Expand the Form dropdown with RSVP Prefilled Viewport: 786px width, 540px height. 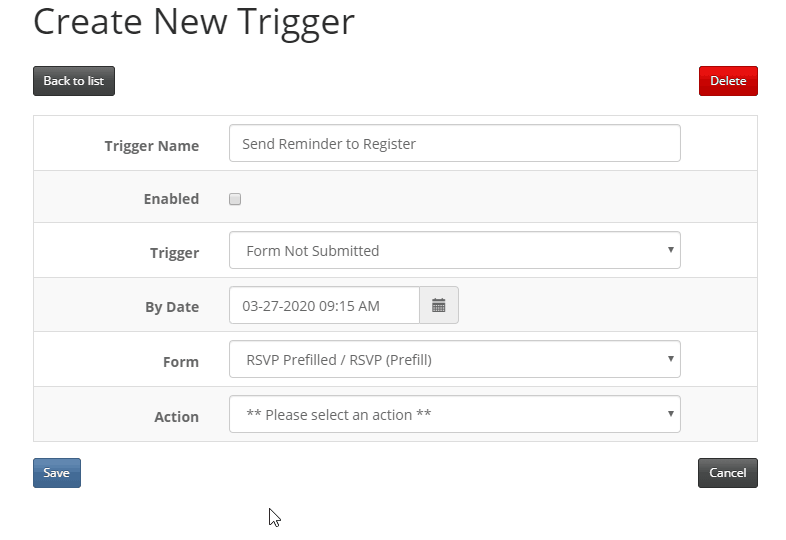[x=455, y=359]
